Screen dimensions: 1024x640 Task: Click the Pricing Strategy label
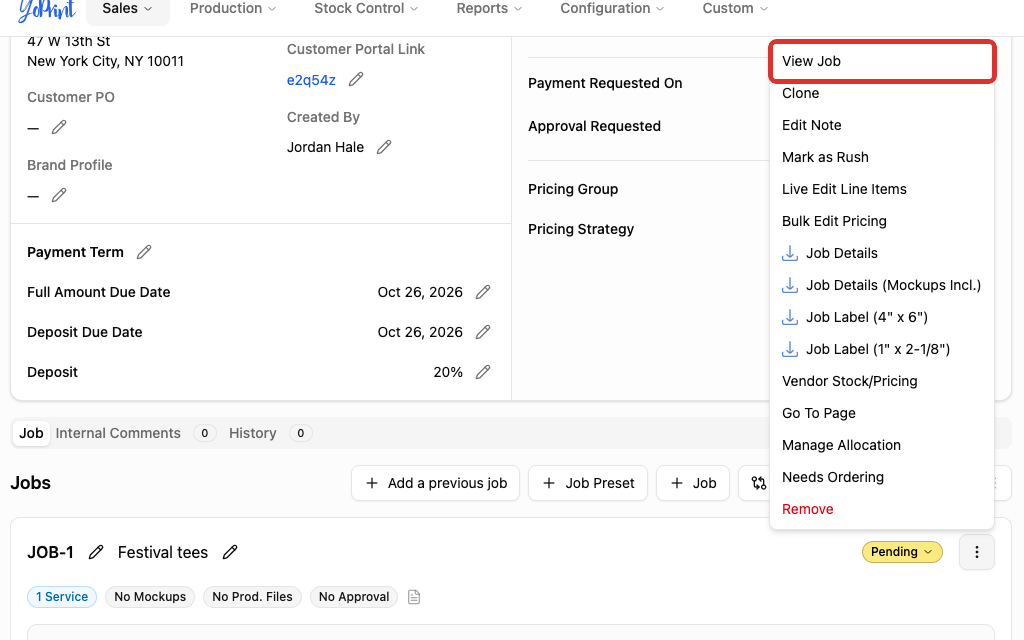click(x=581, y=229)
